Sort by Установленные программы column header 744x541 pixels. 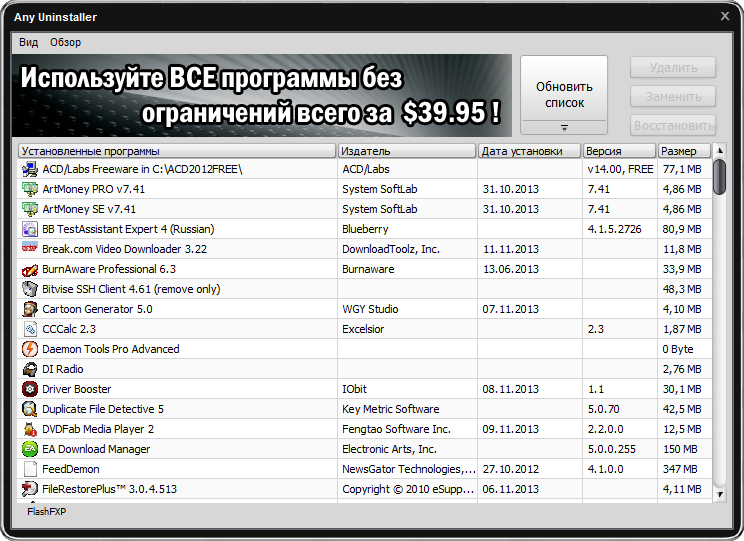[x=177, y=151]
